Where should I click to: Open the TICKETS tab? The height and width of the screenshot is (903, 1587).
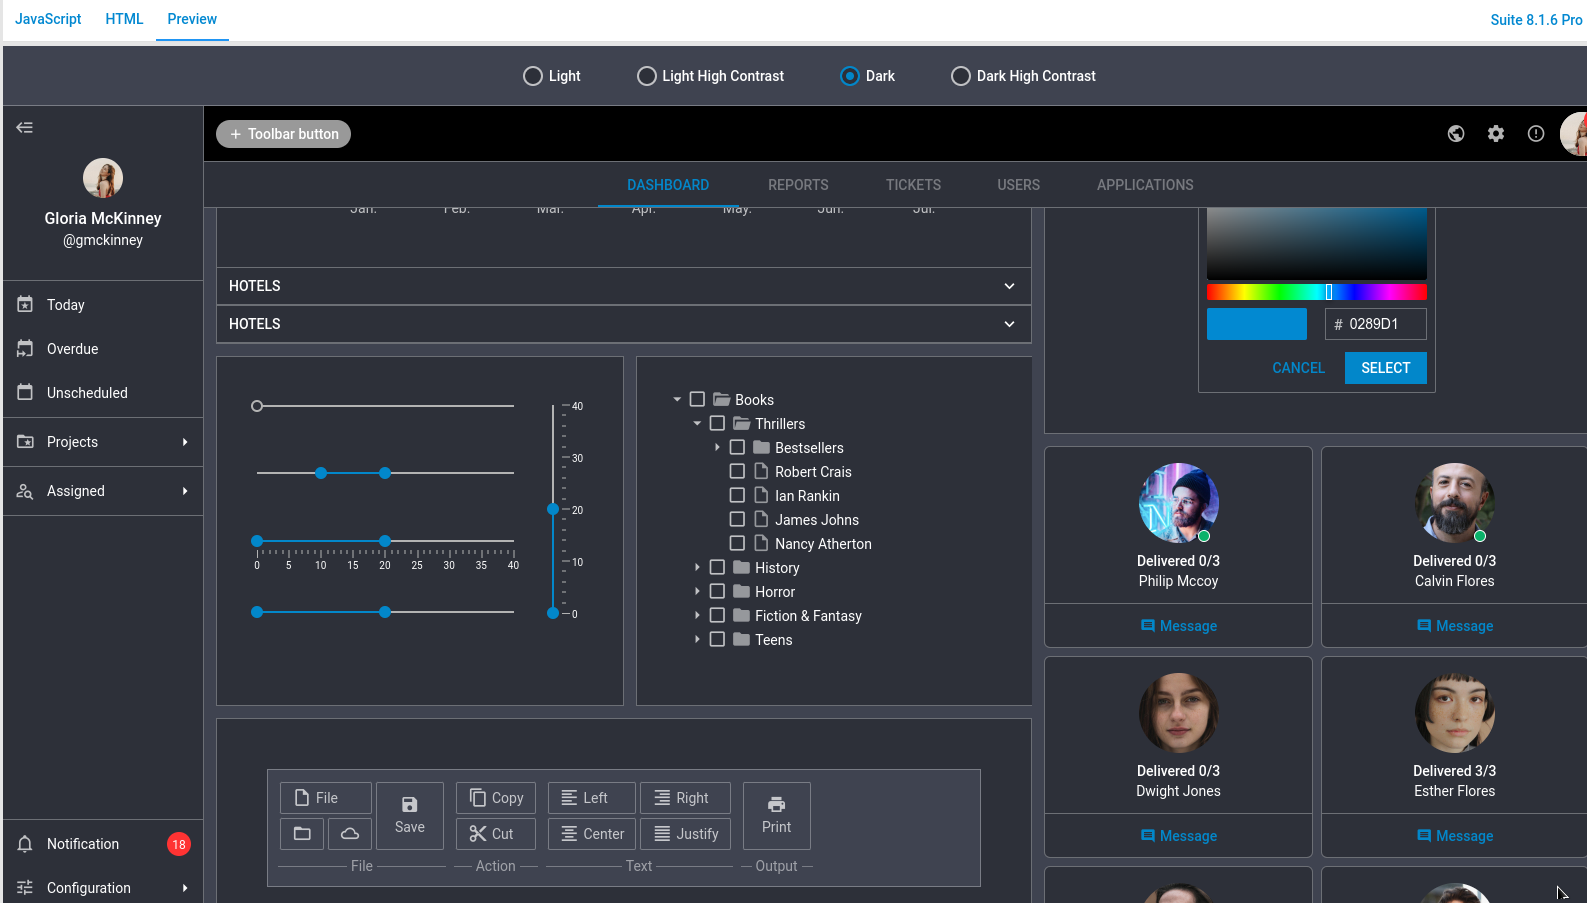tap(913, 185)
